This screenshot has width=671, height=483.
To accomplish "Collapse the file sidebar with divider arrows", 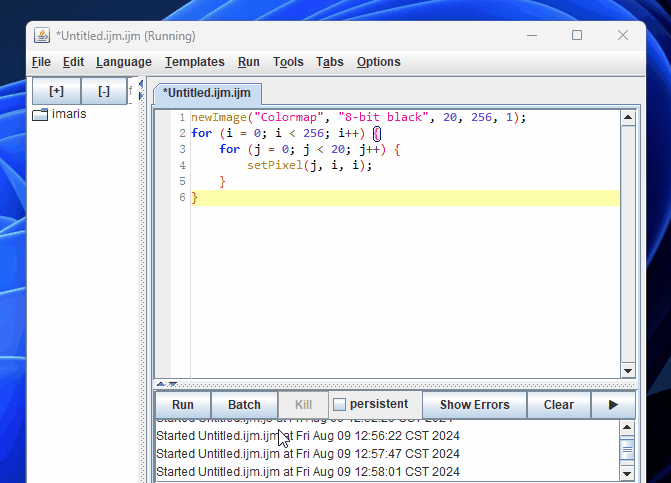I will (140, 84).
